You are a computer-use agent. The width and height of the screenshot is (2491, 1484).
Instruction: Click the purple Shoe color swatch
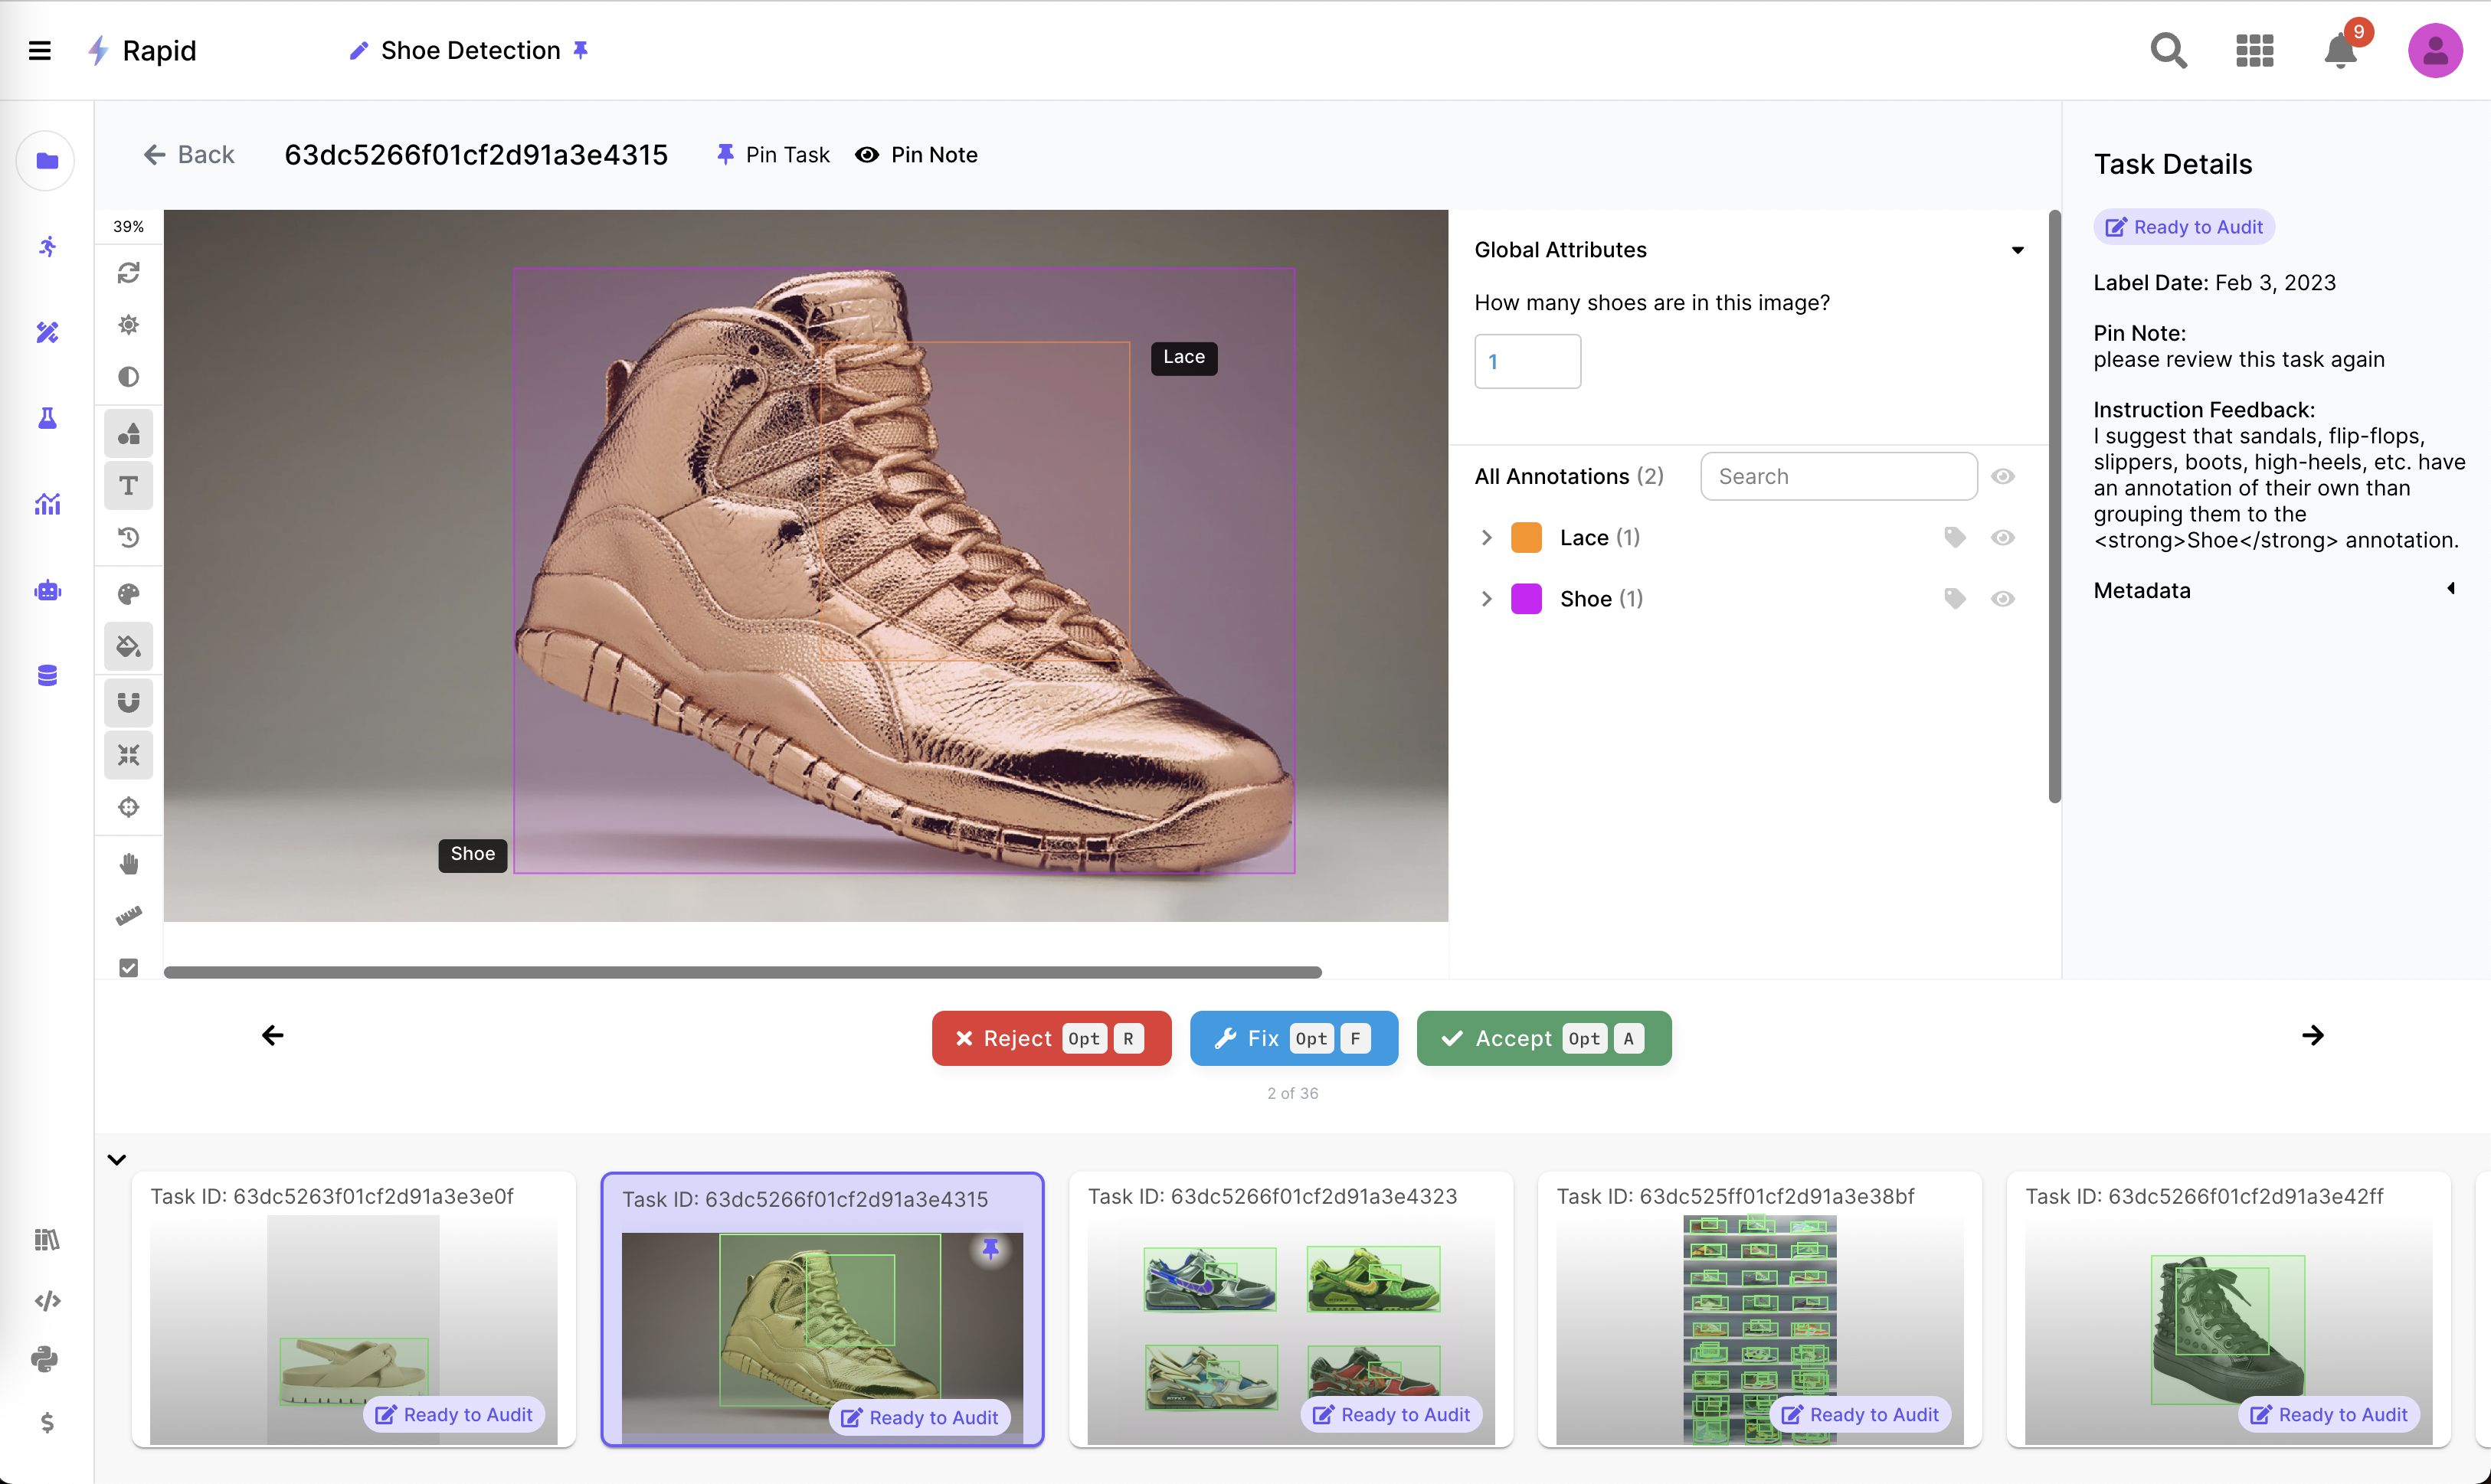[1526, 599]
